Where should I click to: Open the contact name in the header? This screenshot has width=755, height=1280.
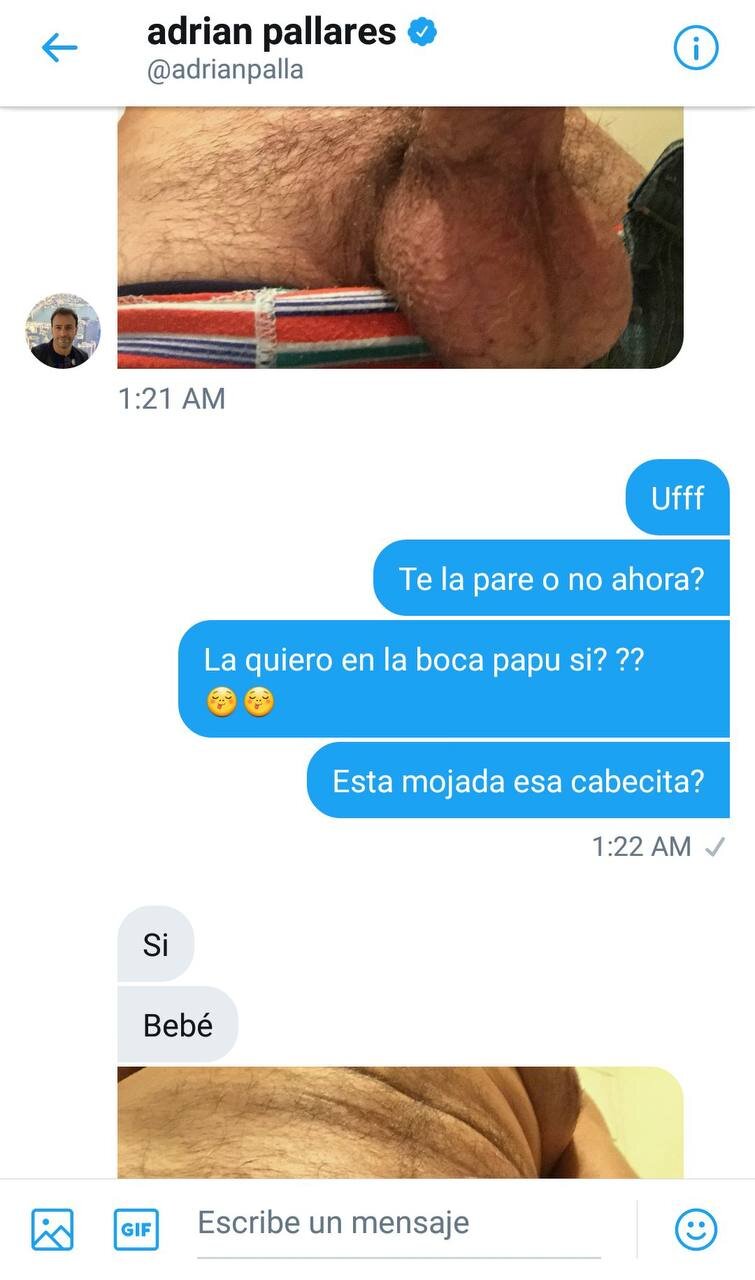pos(272,33)
